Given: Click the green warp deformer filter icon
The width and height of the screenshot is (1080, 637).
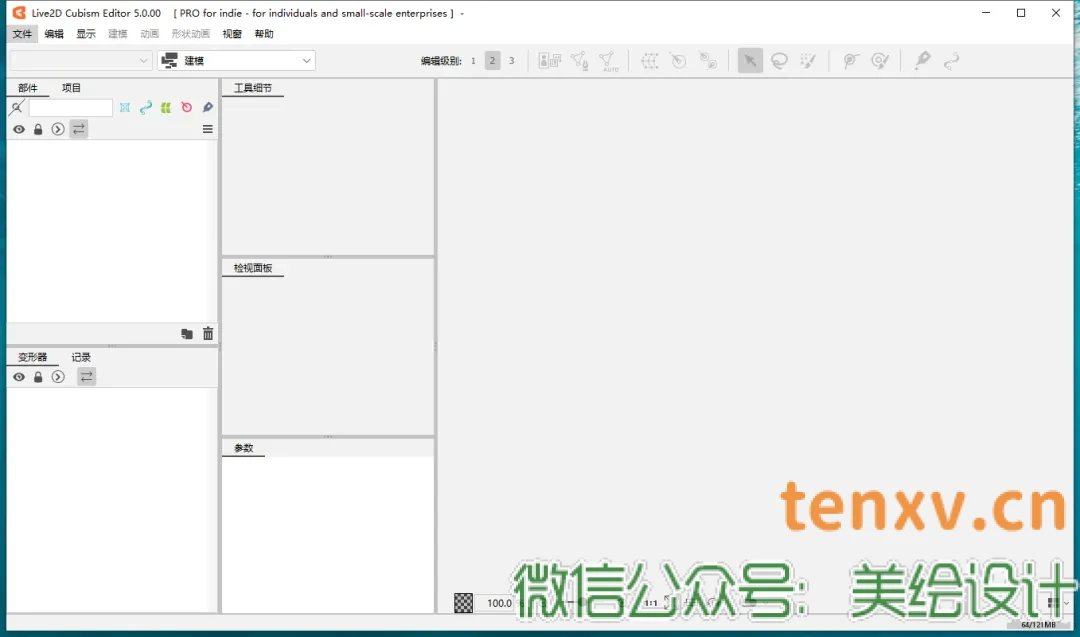Looking at the screenshot, I should click(166, 107).
